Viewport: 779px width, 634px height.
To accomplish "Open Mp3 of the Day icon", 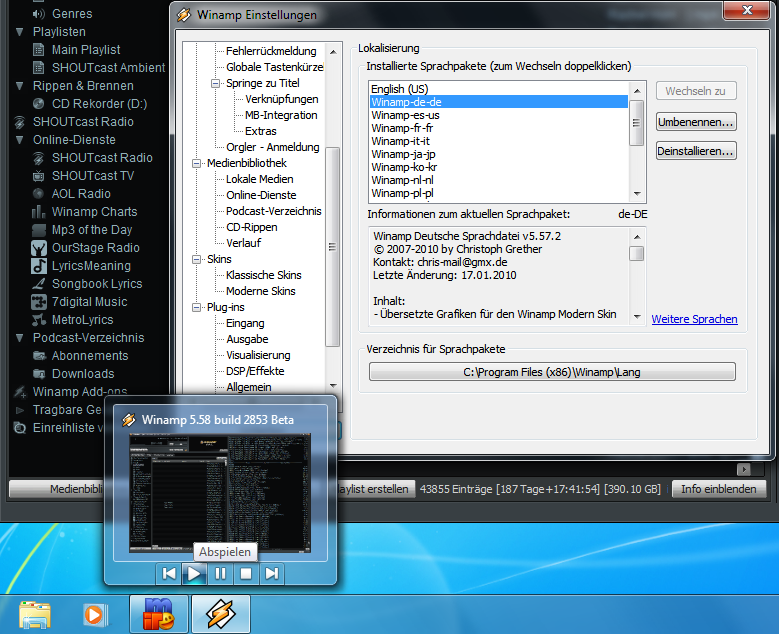I will (x=38, y=230).
